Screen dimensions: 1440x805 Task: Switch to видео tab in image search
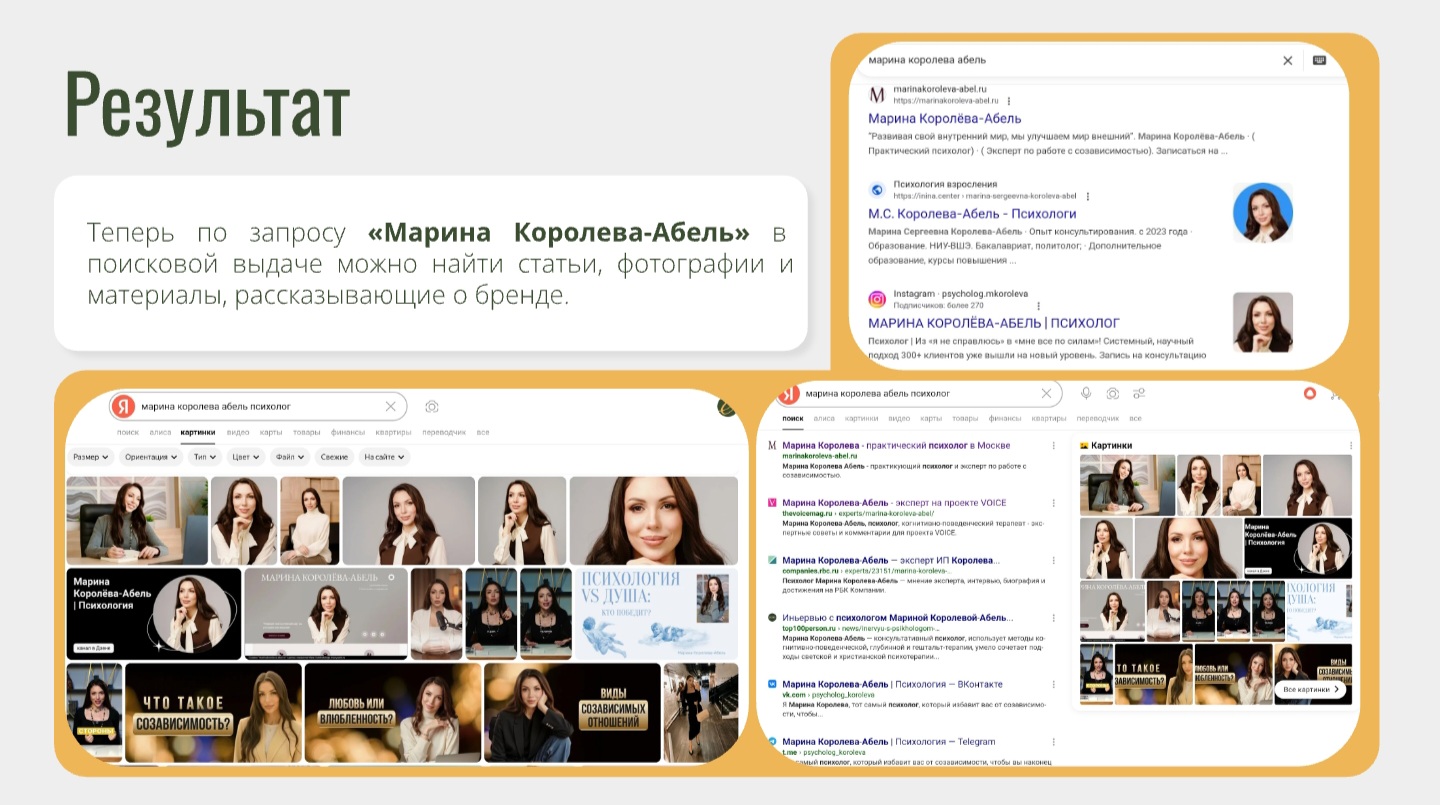[x=238, y=432]
